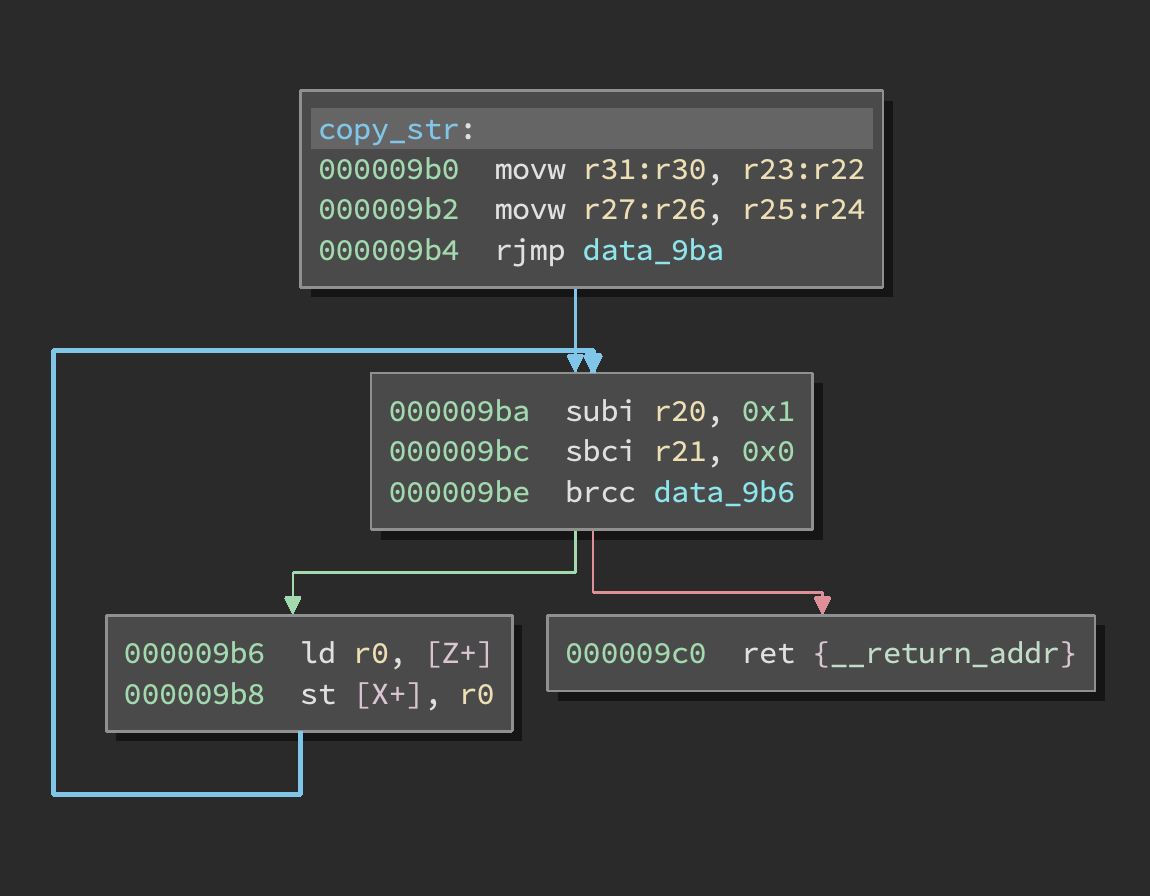Click the sbci mnemonic

[600, 452]
